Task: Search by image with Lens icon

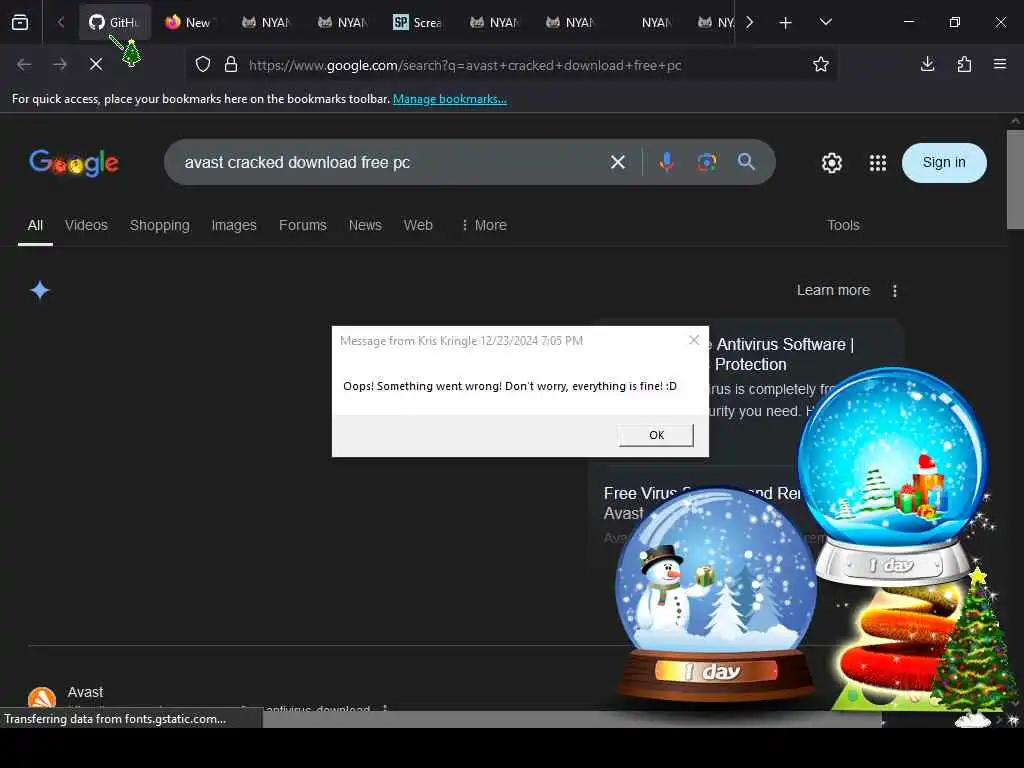Action: tap(707, 162)
